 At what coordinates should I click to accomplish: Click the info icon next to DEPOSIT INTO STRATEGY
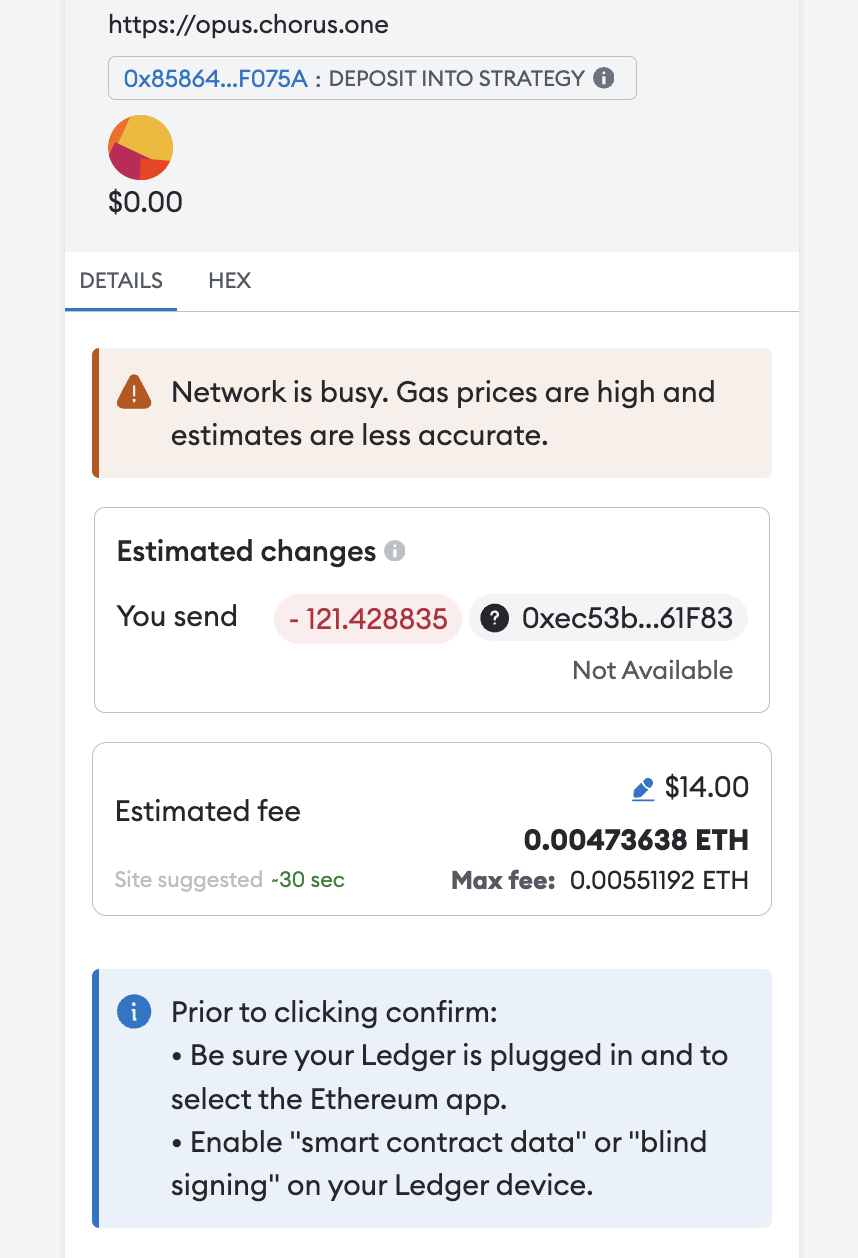pyautogui.click(x=604, y=78)
